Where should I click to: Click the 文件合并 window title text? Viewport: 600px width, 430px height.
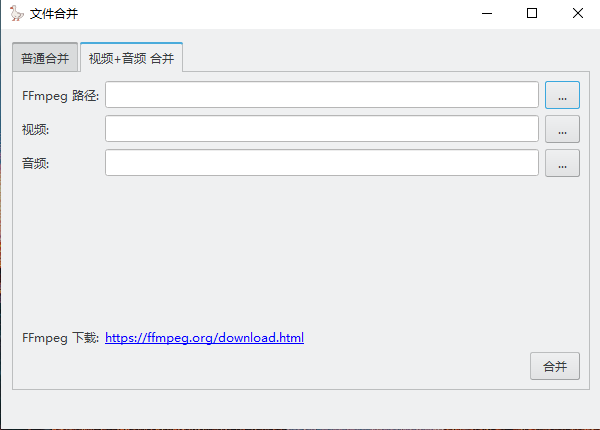point(54,14)
